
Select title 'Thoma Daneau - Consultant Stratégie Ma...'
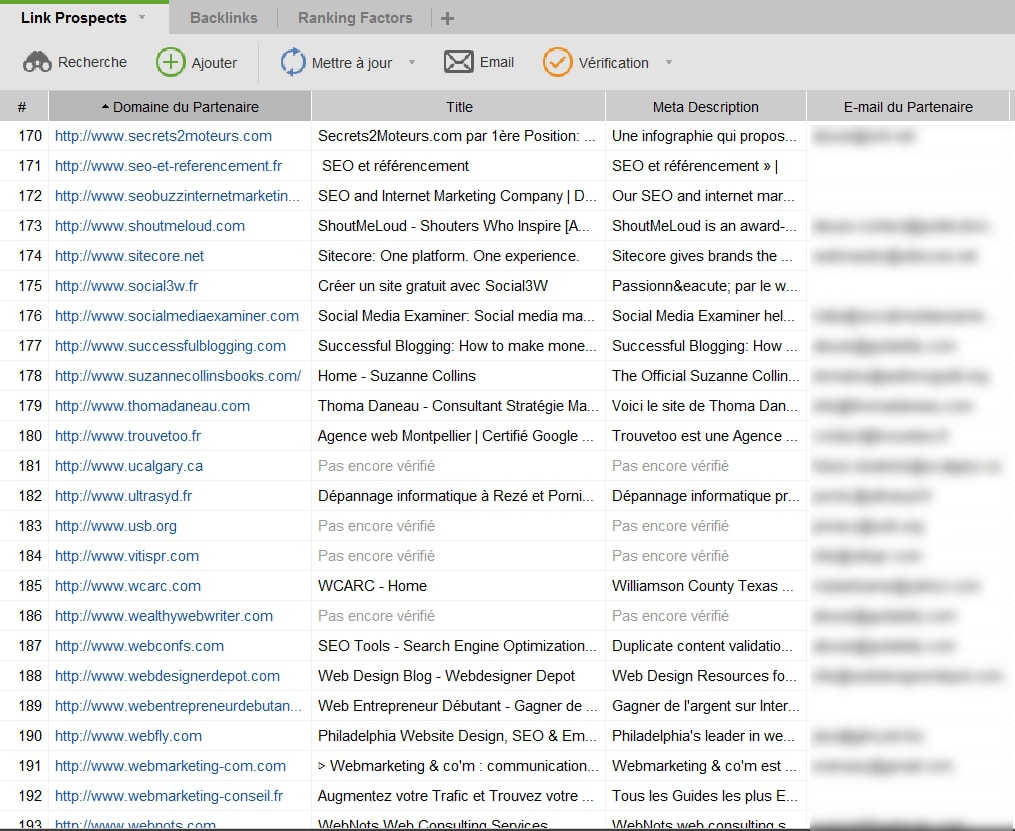(x=458, y=406)
